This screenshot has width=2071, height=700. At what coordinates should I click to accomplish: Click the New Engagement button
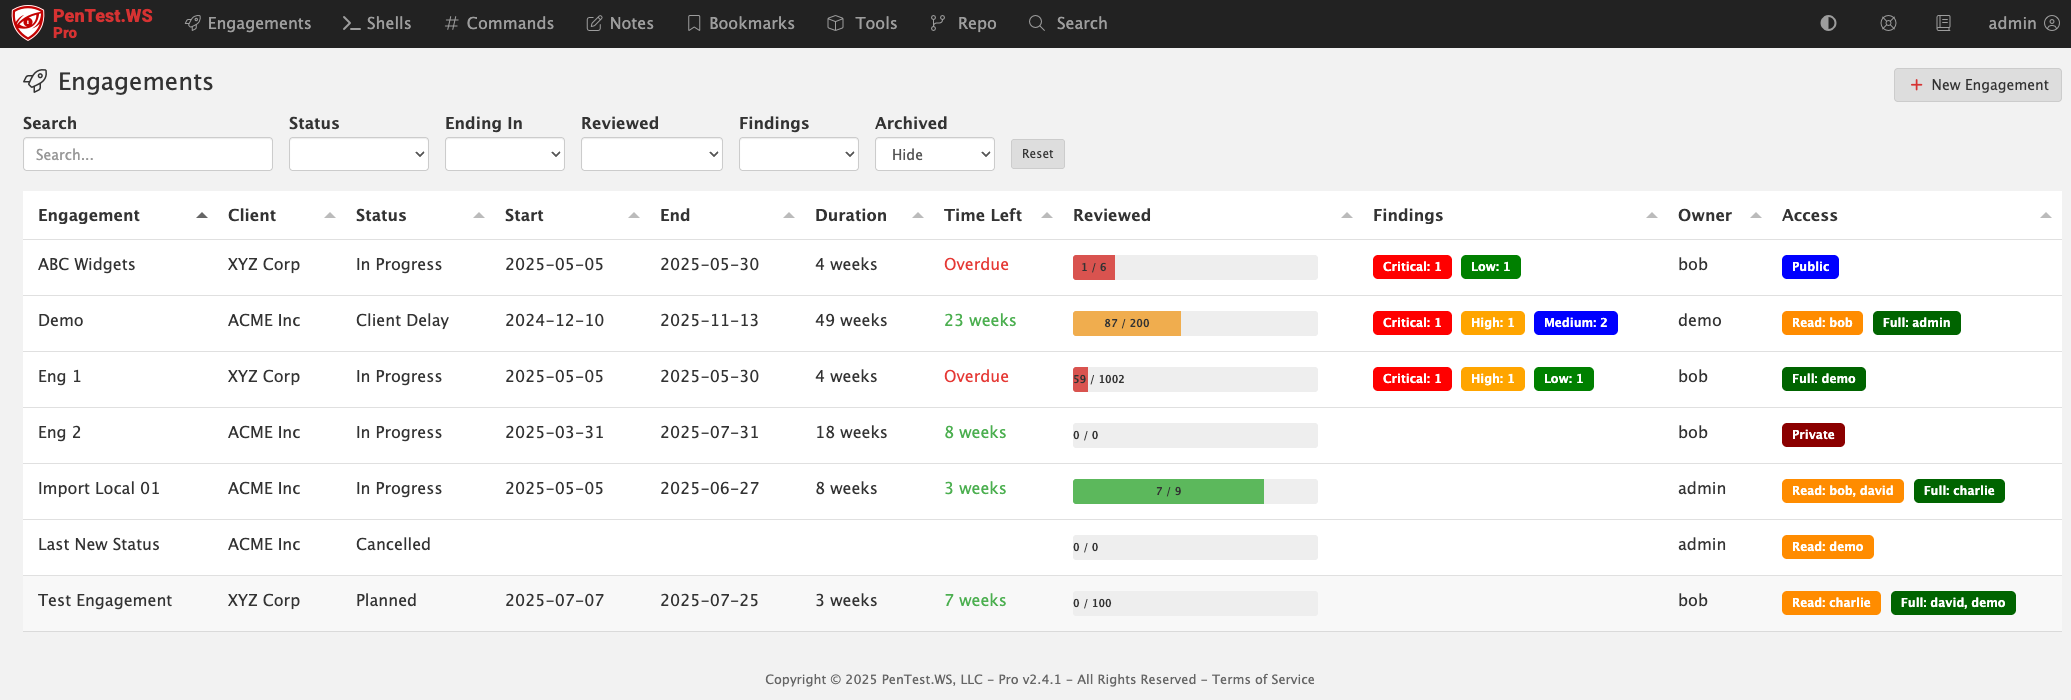pyautogui.click(x=1978, y=85)
